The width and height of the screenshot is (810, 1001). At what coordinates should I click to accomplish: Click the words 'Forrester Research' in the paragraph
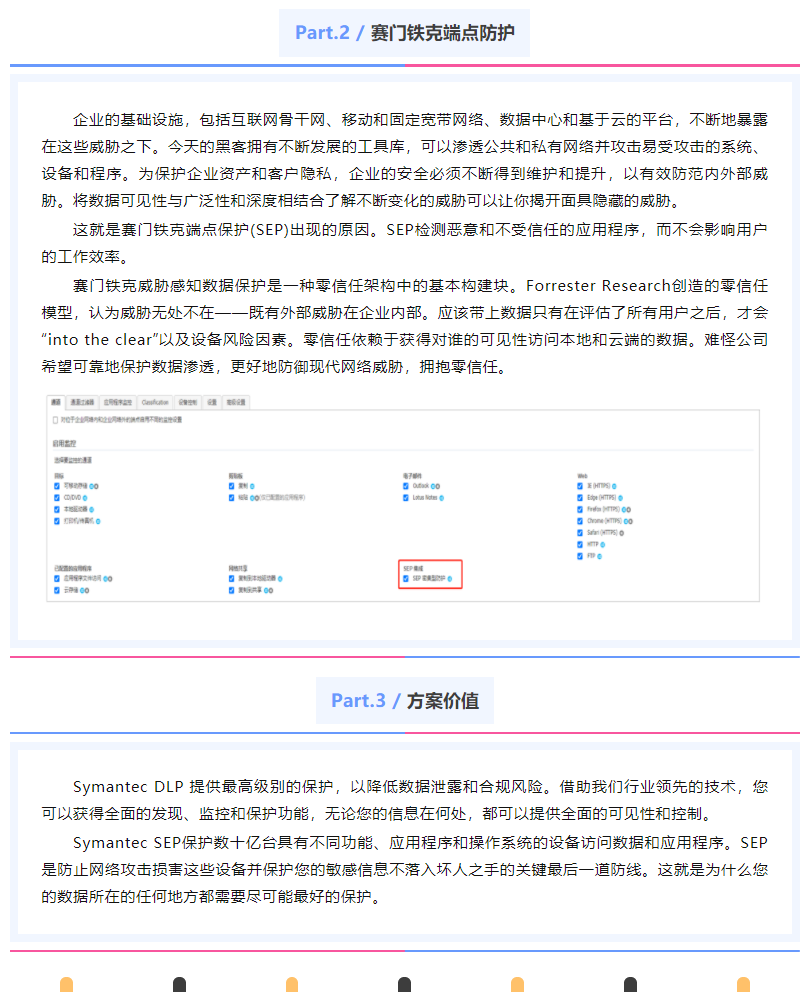pos(597,285)
